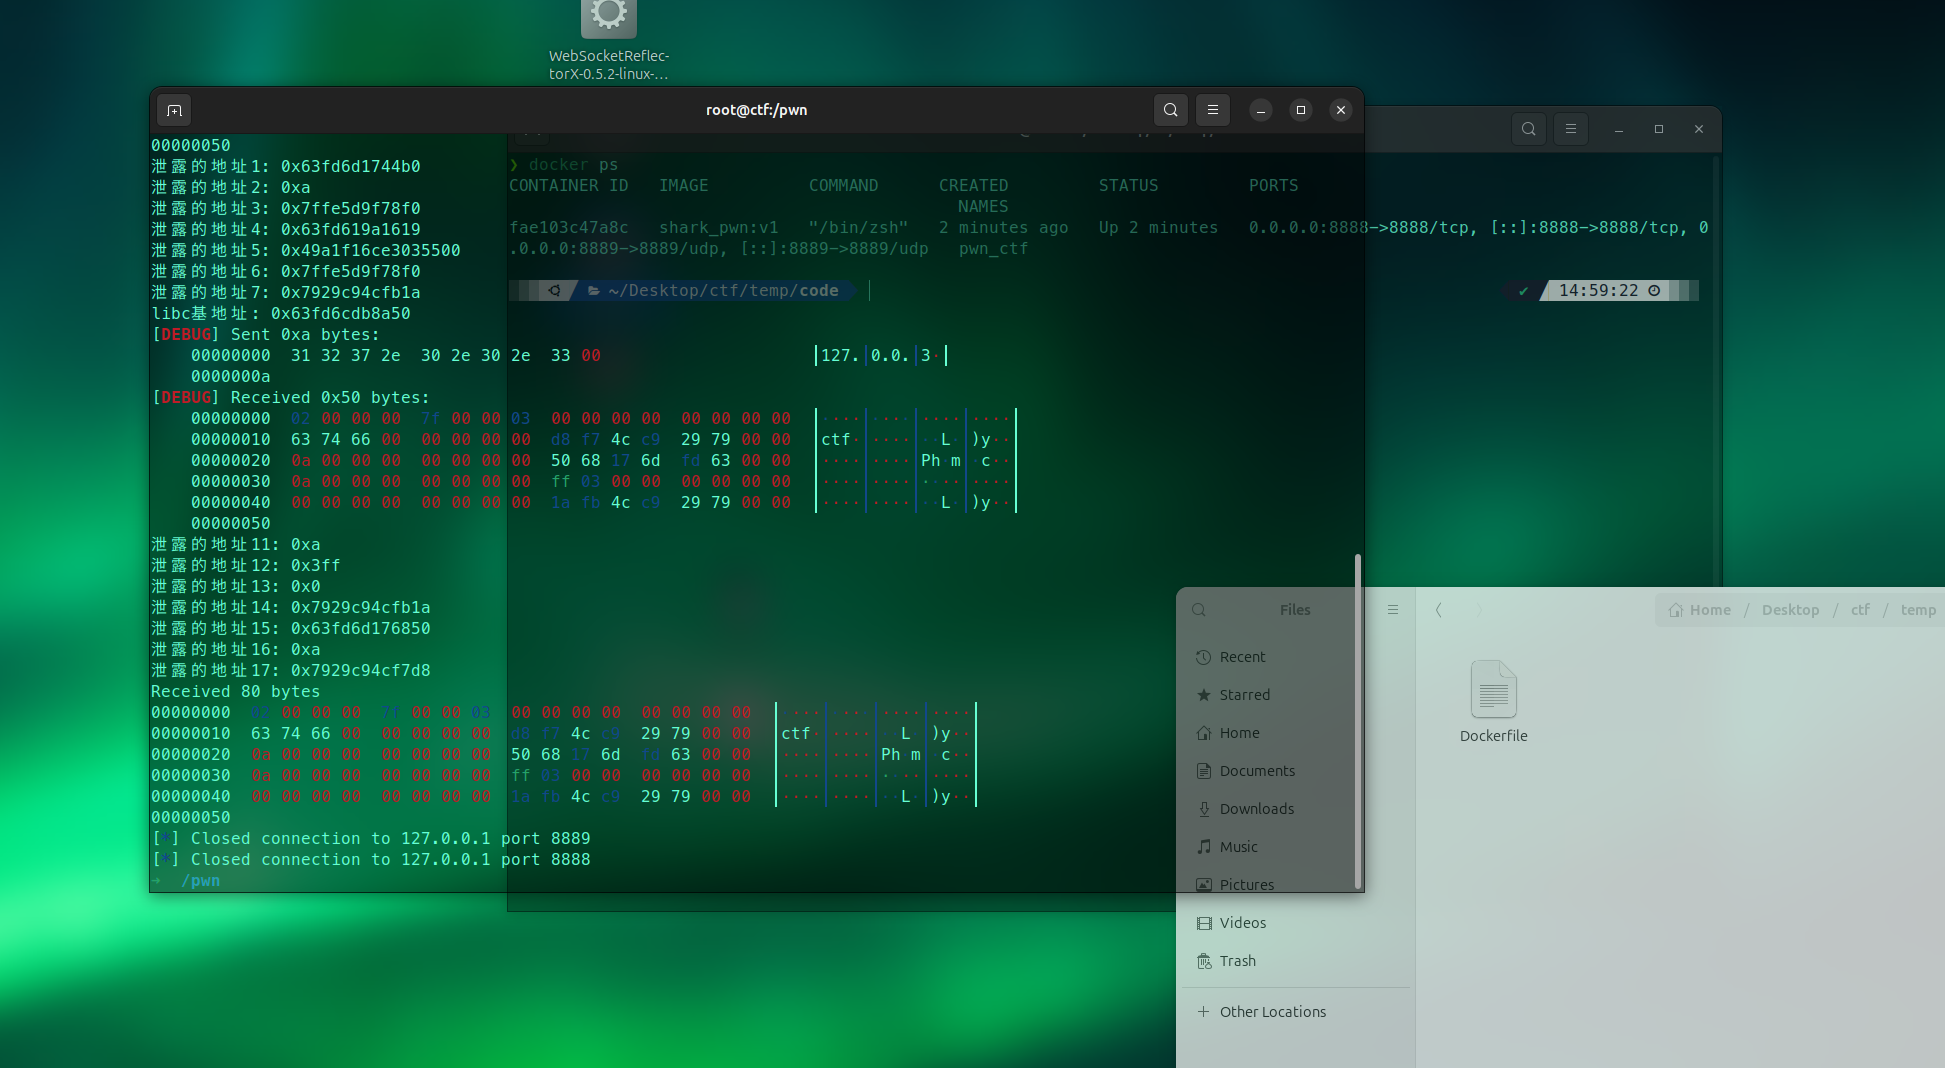The width and height of the screenshot is (1945, 1068).
Task: Select ctf in the Files path bar
Action: tap(1860, 610)
